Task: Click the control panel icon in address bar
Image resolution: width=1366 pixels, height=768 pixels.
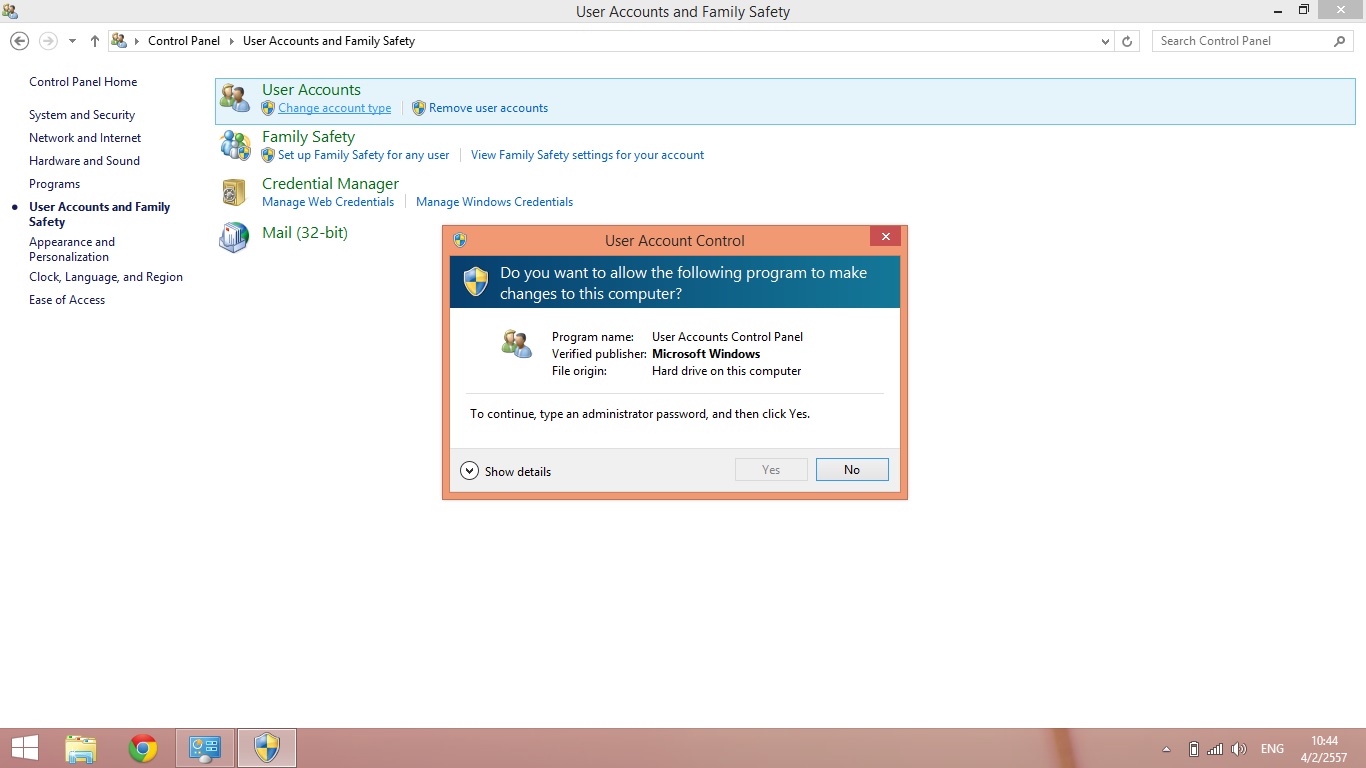Action: [119, 41]
